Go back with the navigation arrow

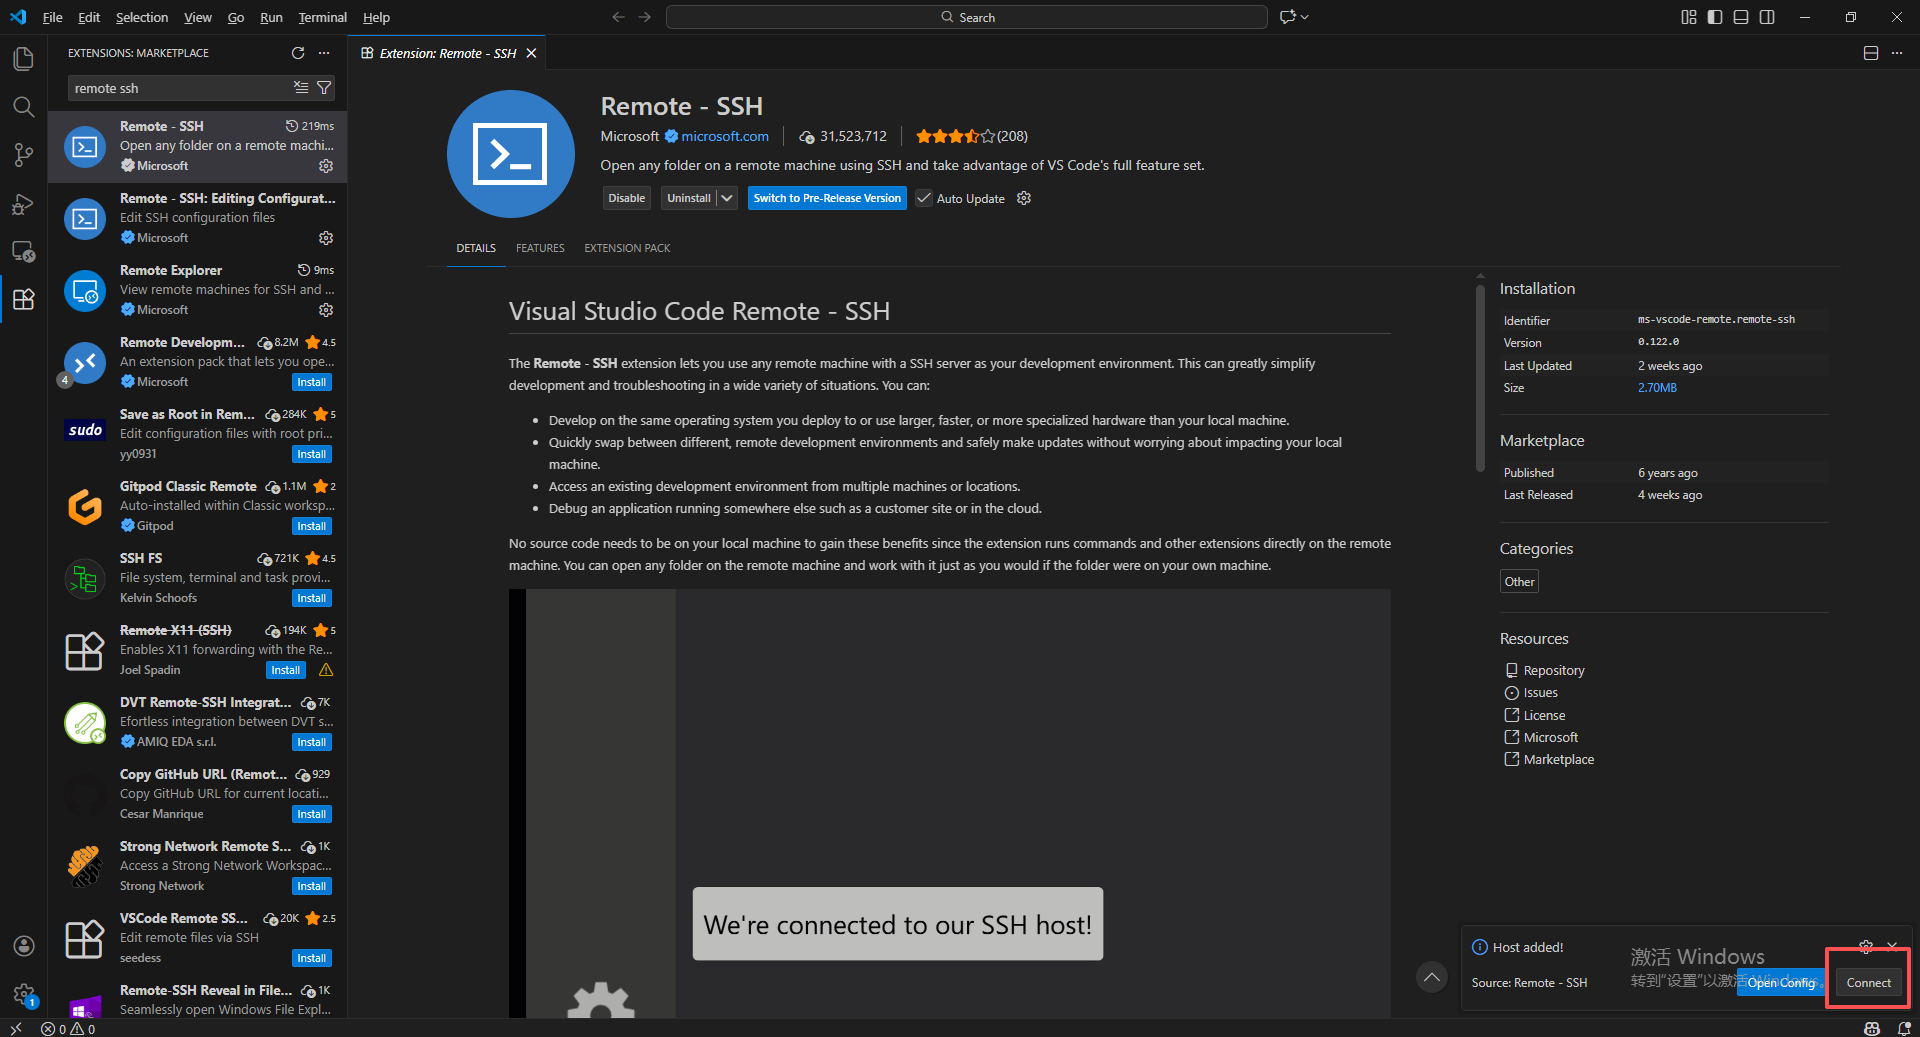(618, 17)
